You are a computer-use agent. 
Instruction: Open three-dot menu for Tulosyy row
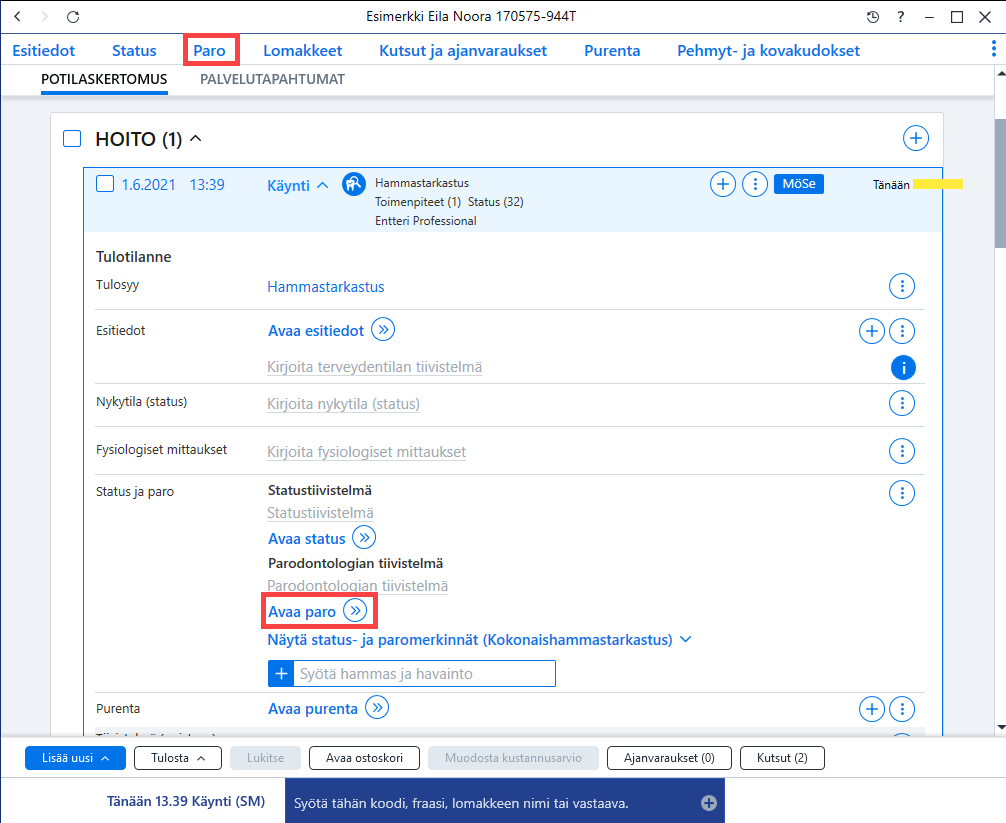tap(902, 286)
